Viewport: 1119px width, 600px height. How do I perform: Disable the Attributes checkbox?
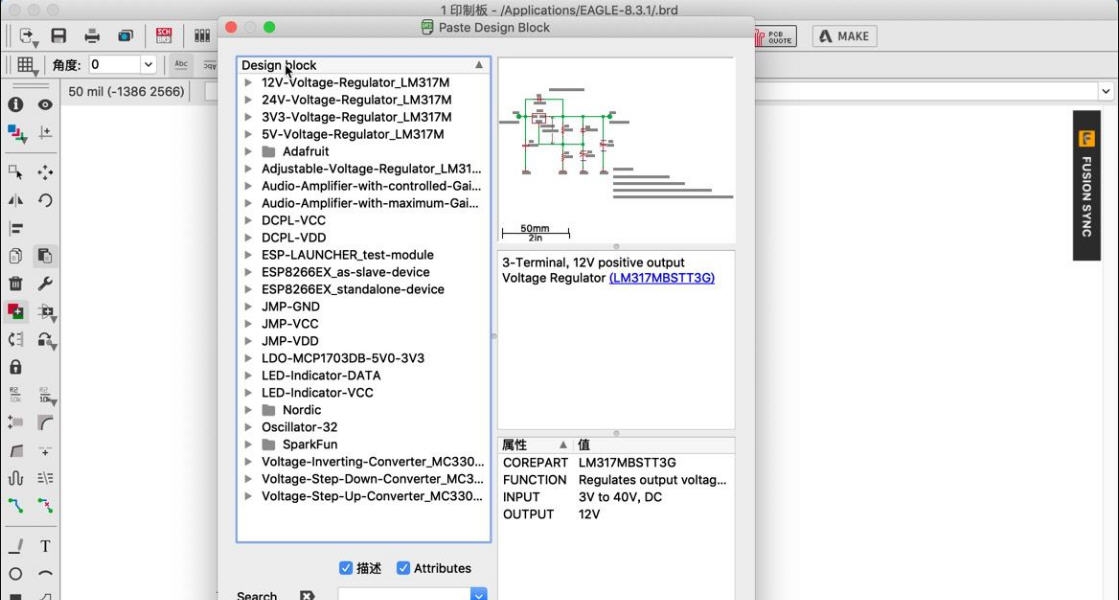(x=403, y=567)
